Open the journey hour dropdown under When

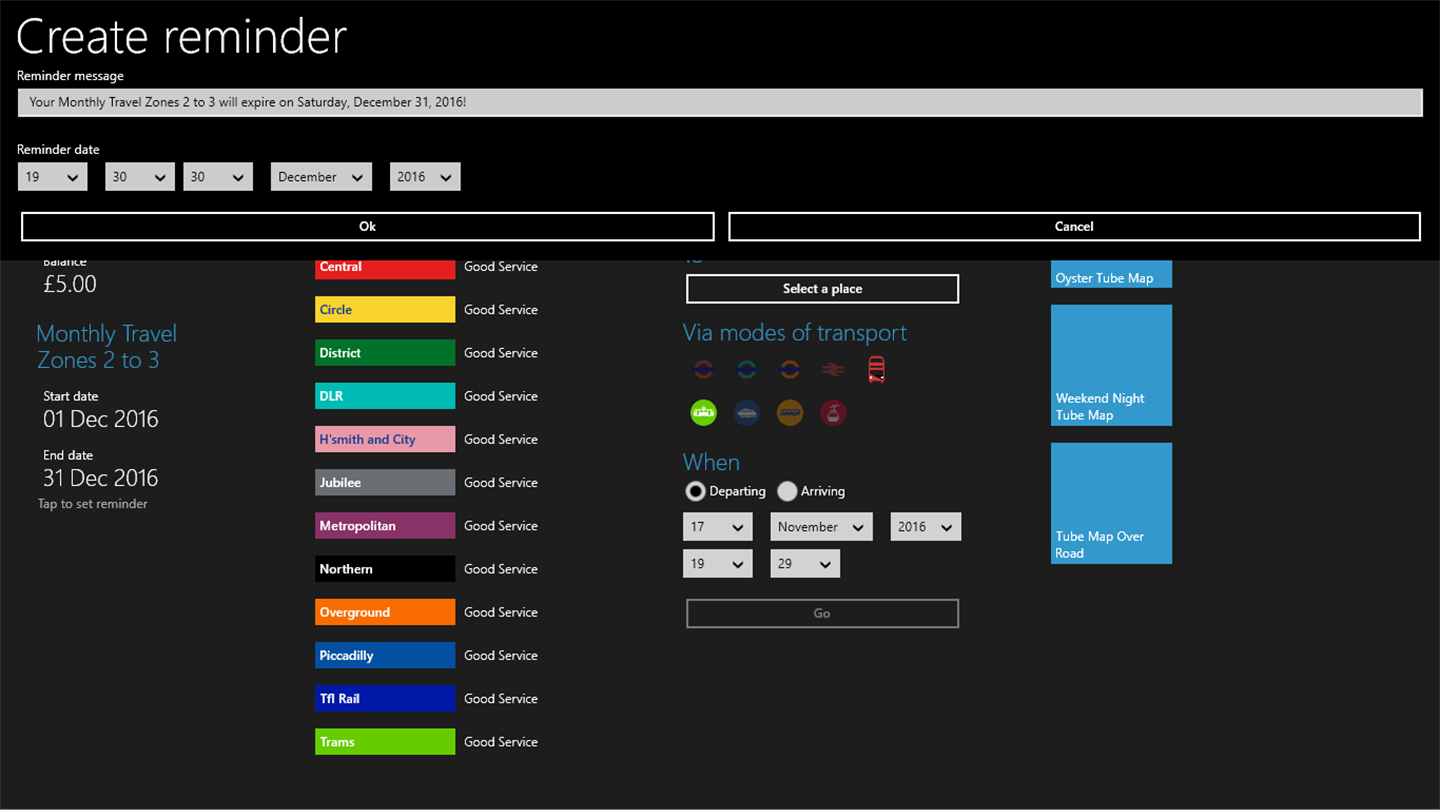click(718, 564)
